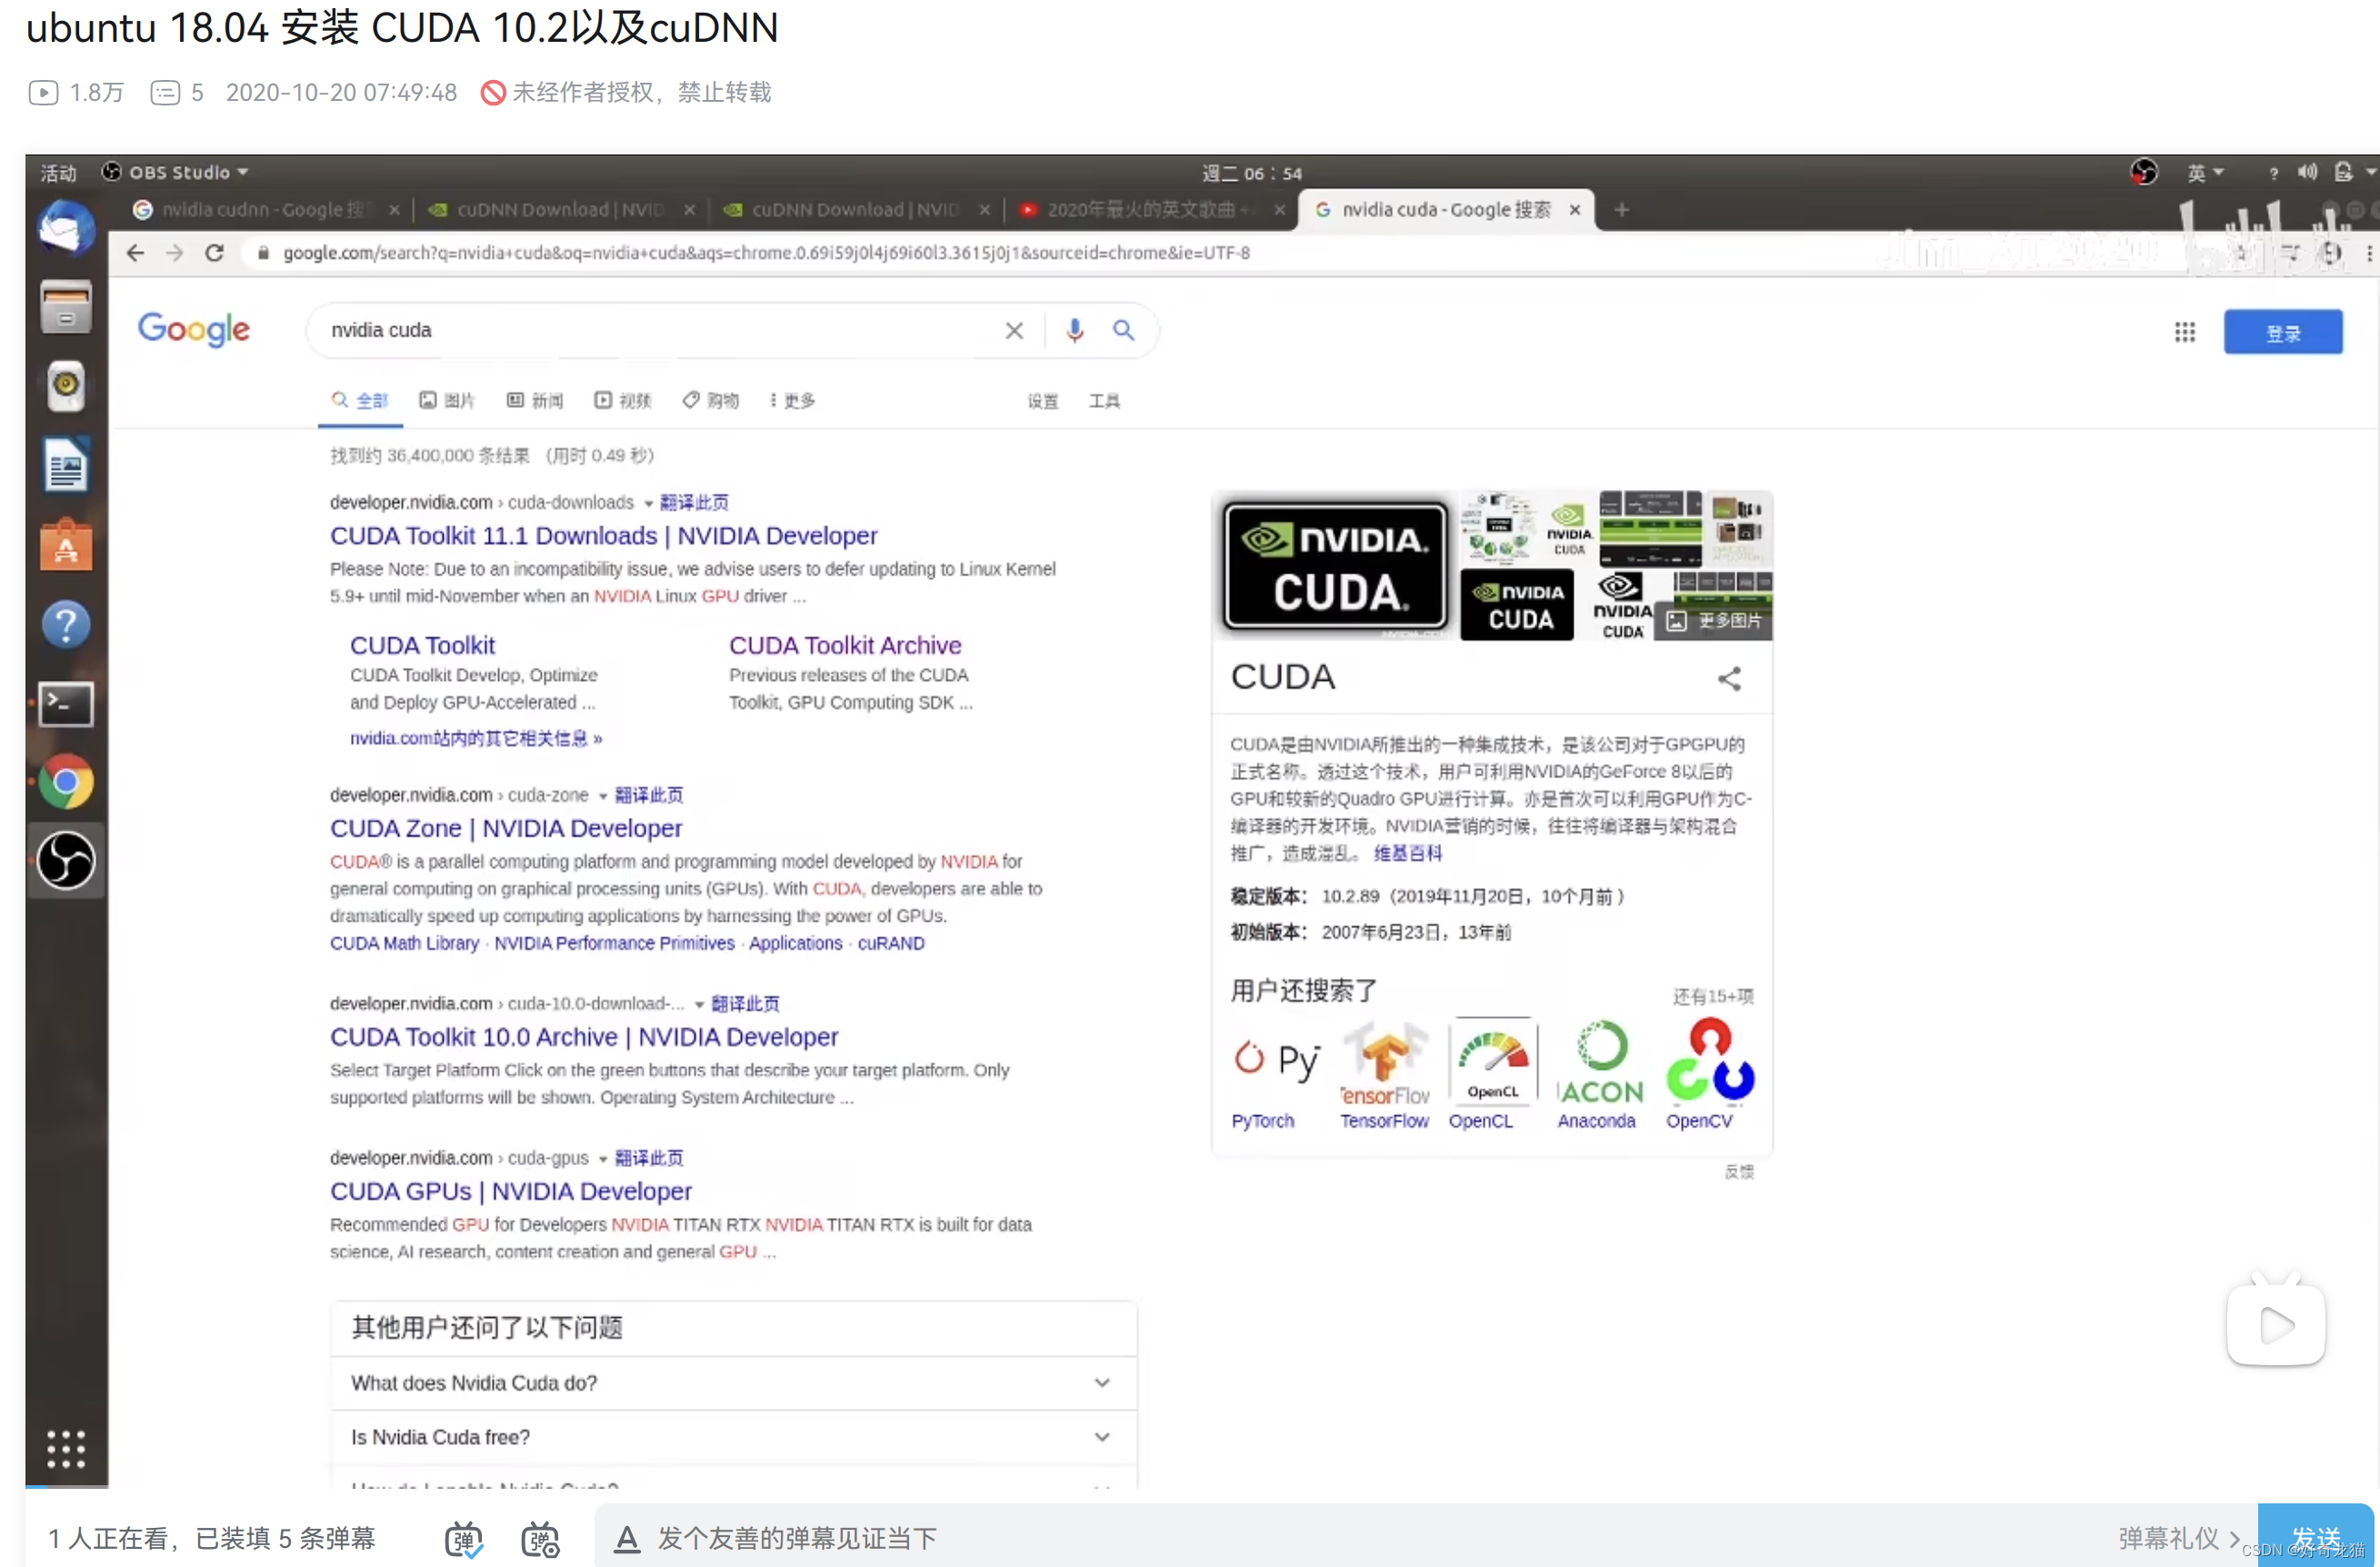Switch to Chrome in the dock
Screen dimensions: 2380x1567
(x=66, y=781)
